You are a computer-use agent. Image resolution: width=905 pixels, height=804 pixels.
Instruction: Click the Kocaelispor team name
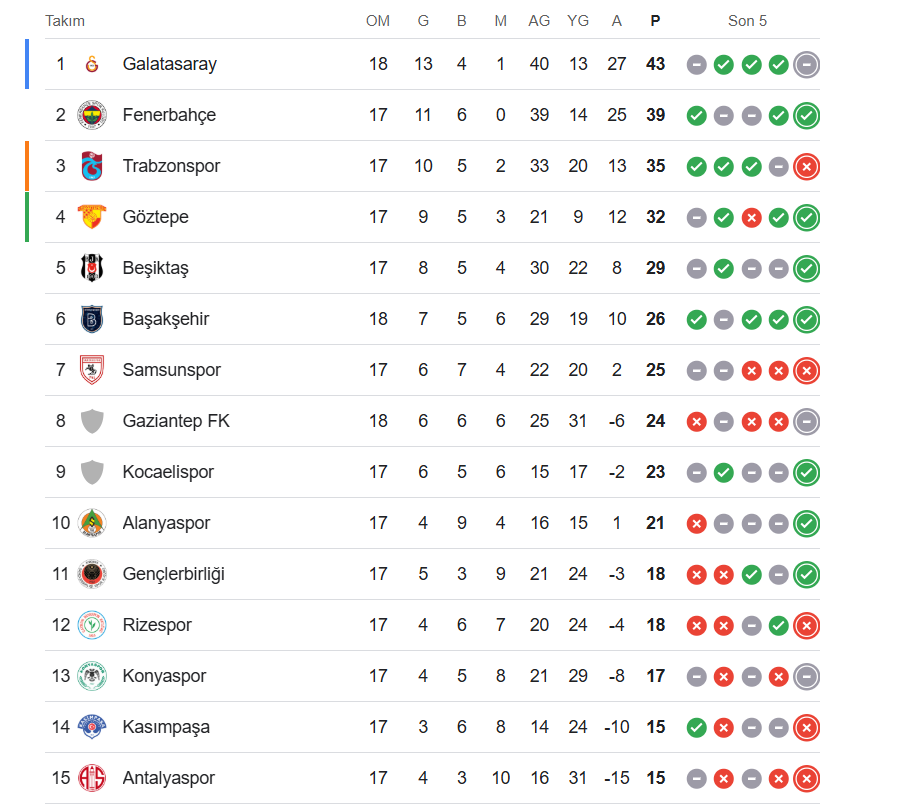pos(168,472)
